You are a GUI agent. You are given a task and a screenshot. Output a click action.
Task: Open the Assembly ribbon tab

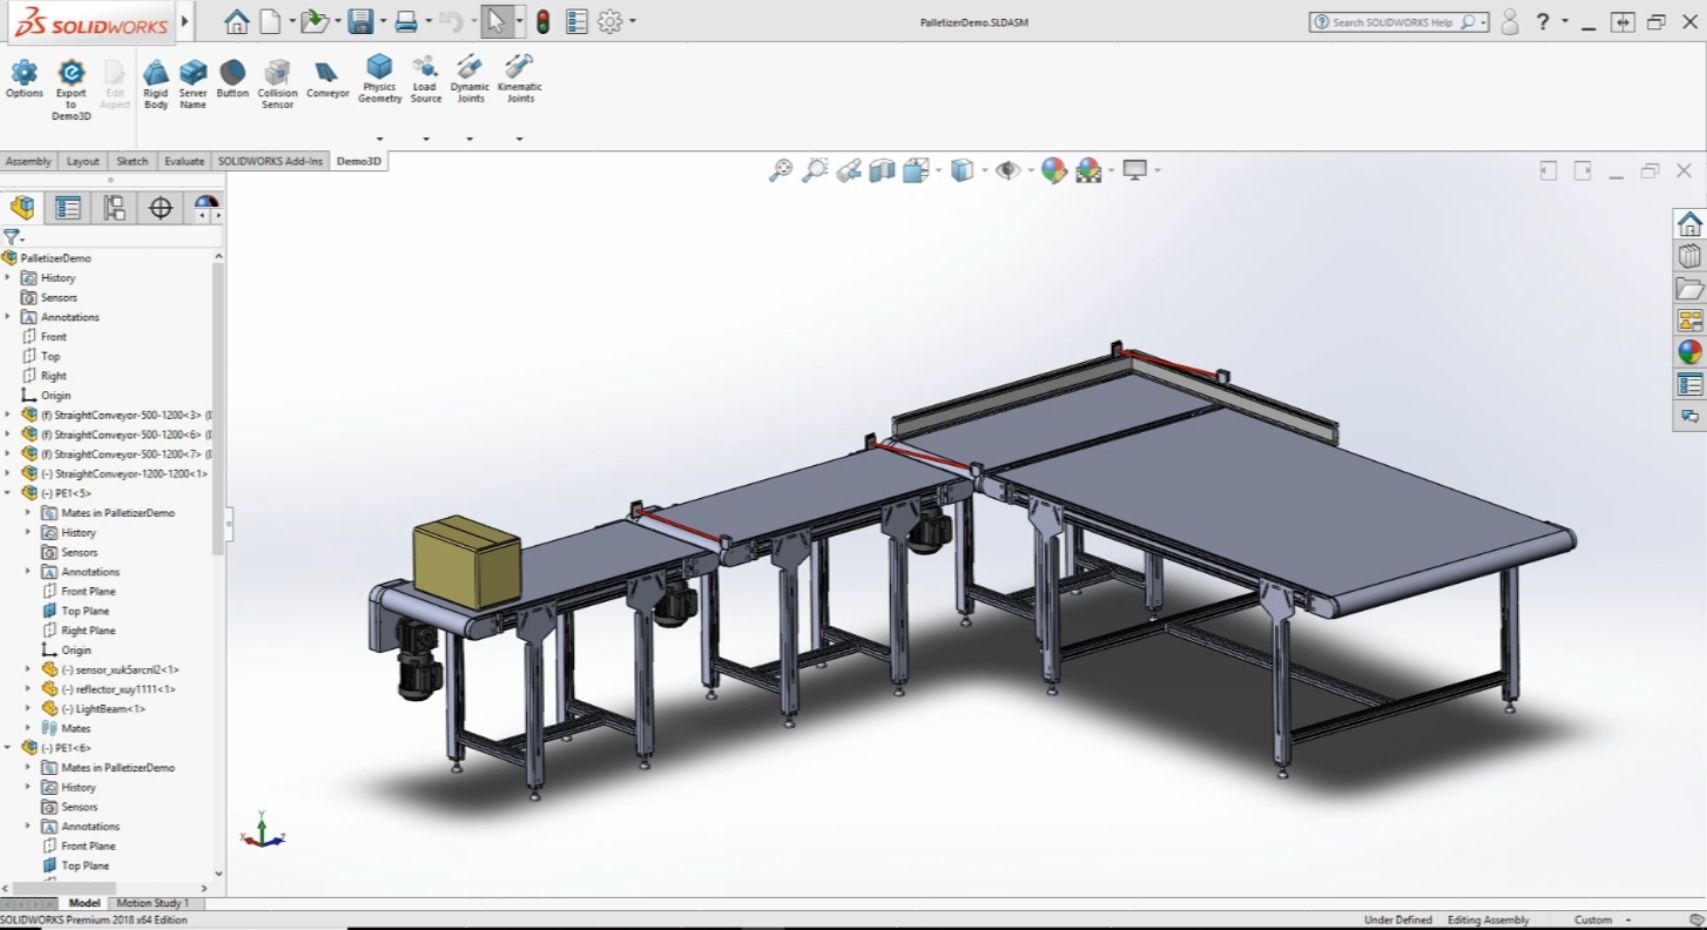28,161
